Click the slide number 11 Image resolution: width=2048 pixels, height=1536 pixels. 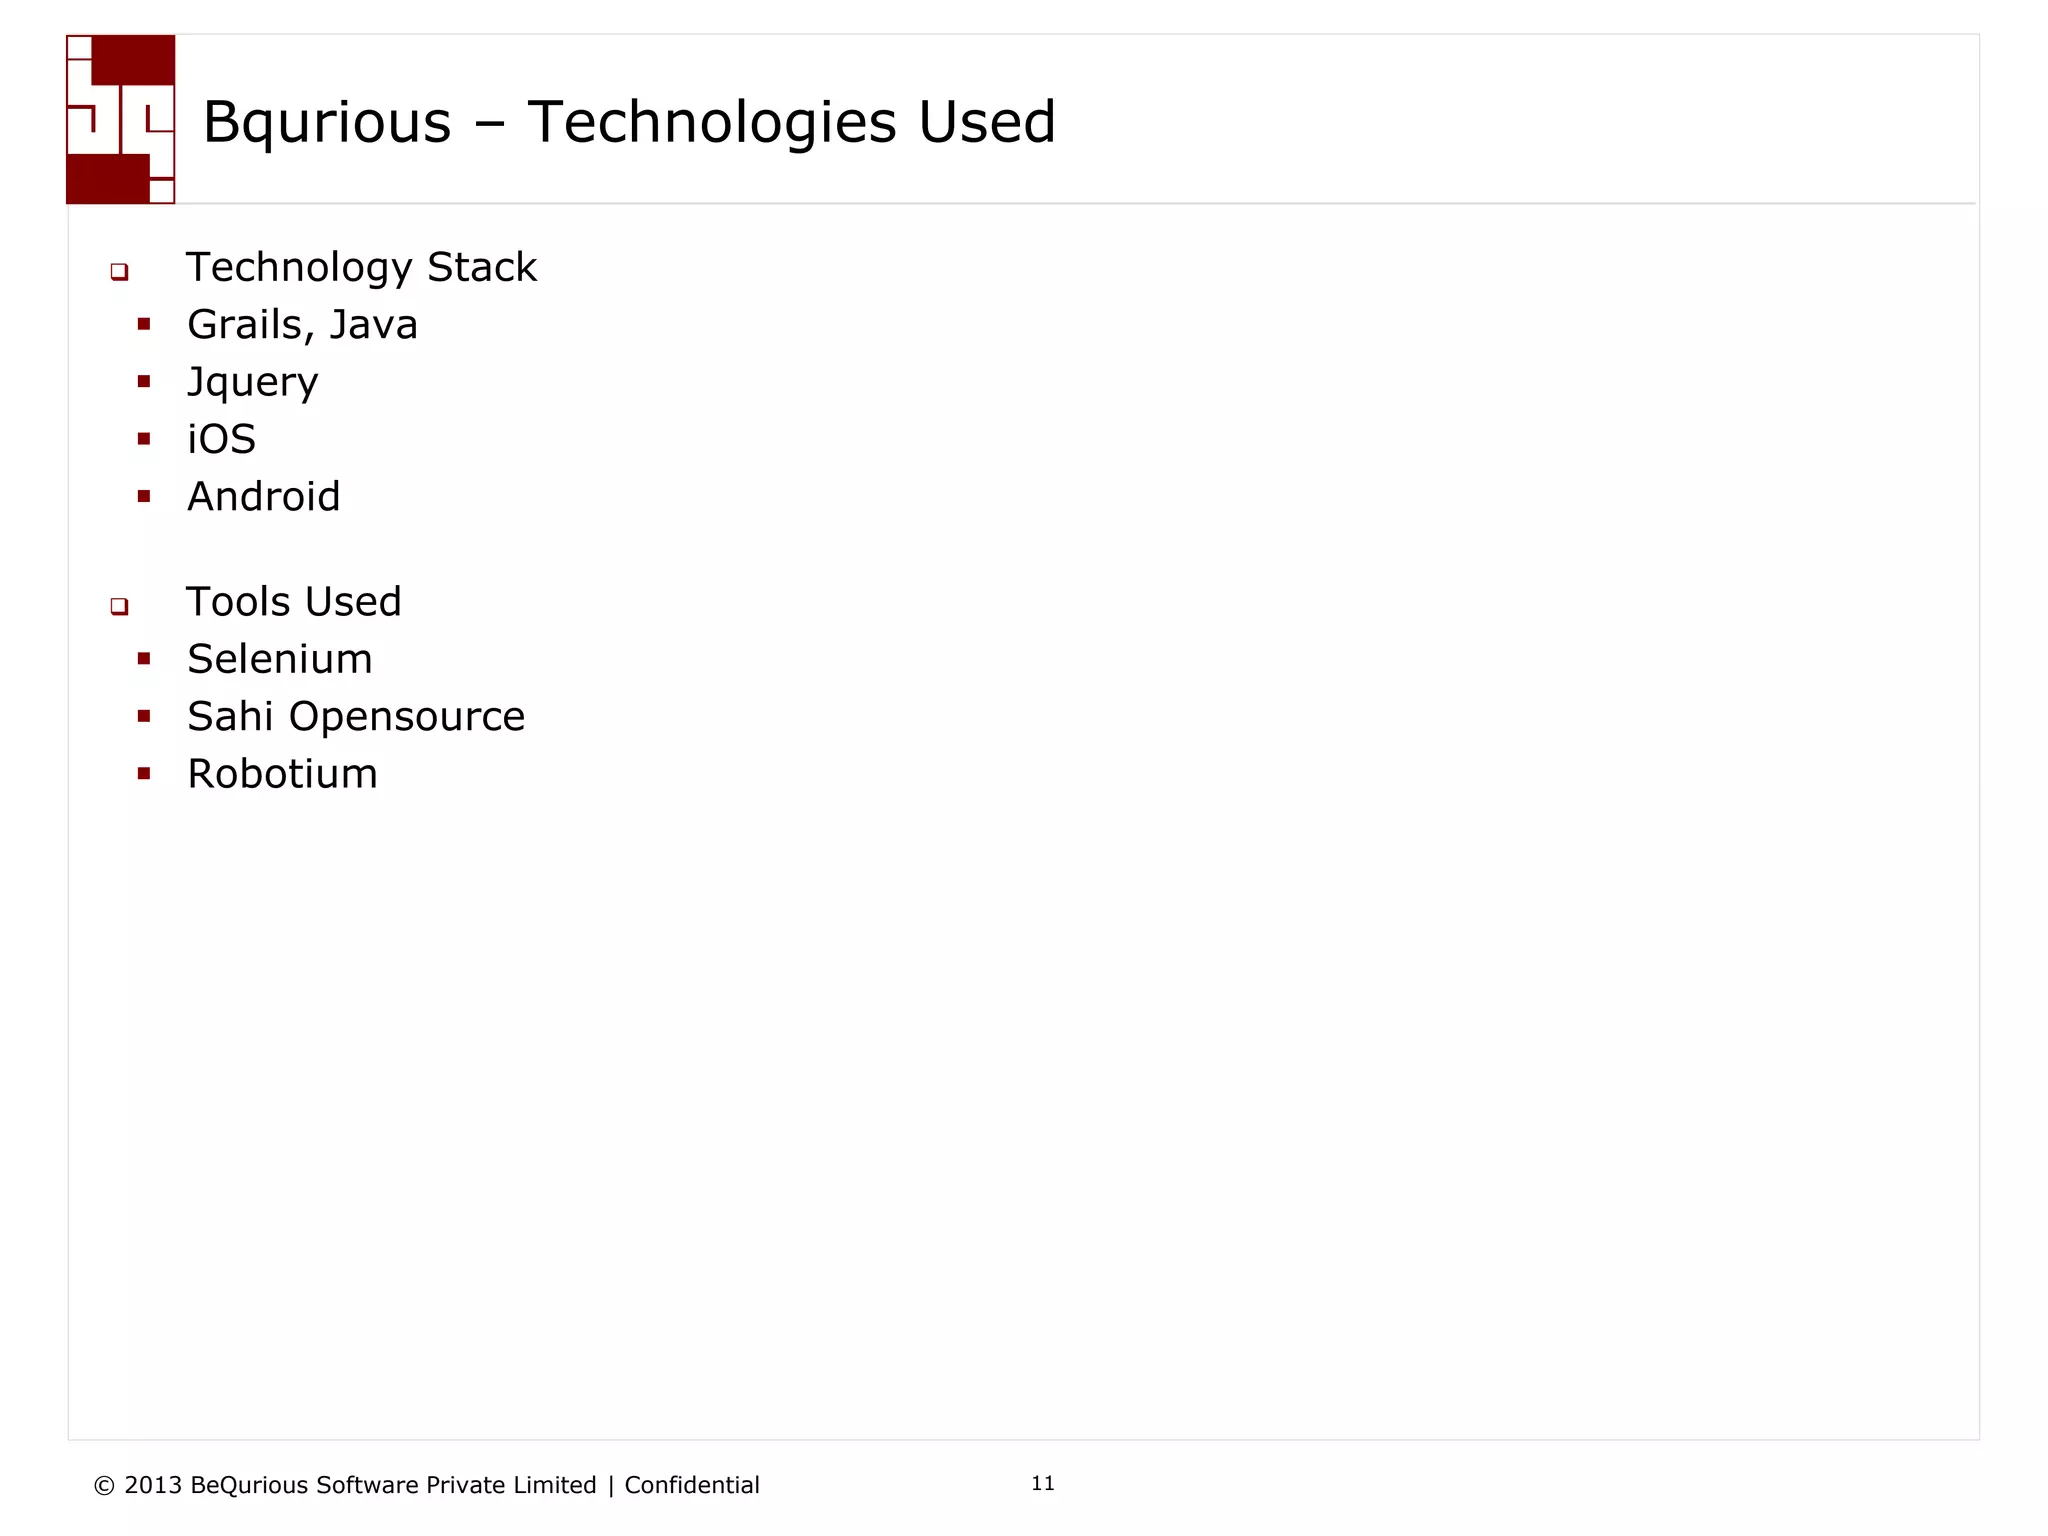1043,1484
